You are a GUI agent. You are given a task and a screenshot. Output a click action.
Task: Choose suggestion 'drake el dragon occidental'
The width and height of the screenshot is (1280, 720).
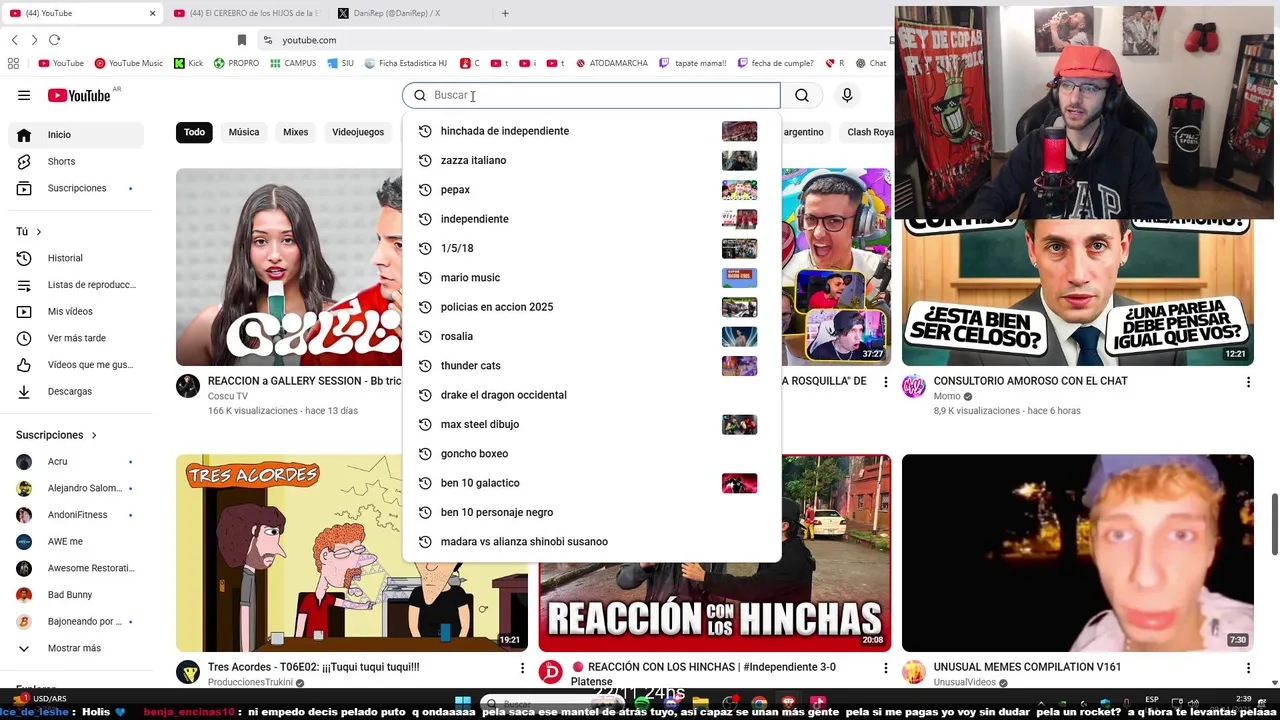pos(591,395)
